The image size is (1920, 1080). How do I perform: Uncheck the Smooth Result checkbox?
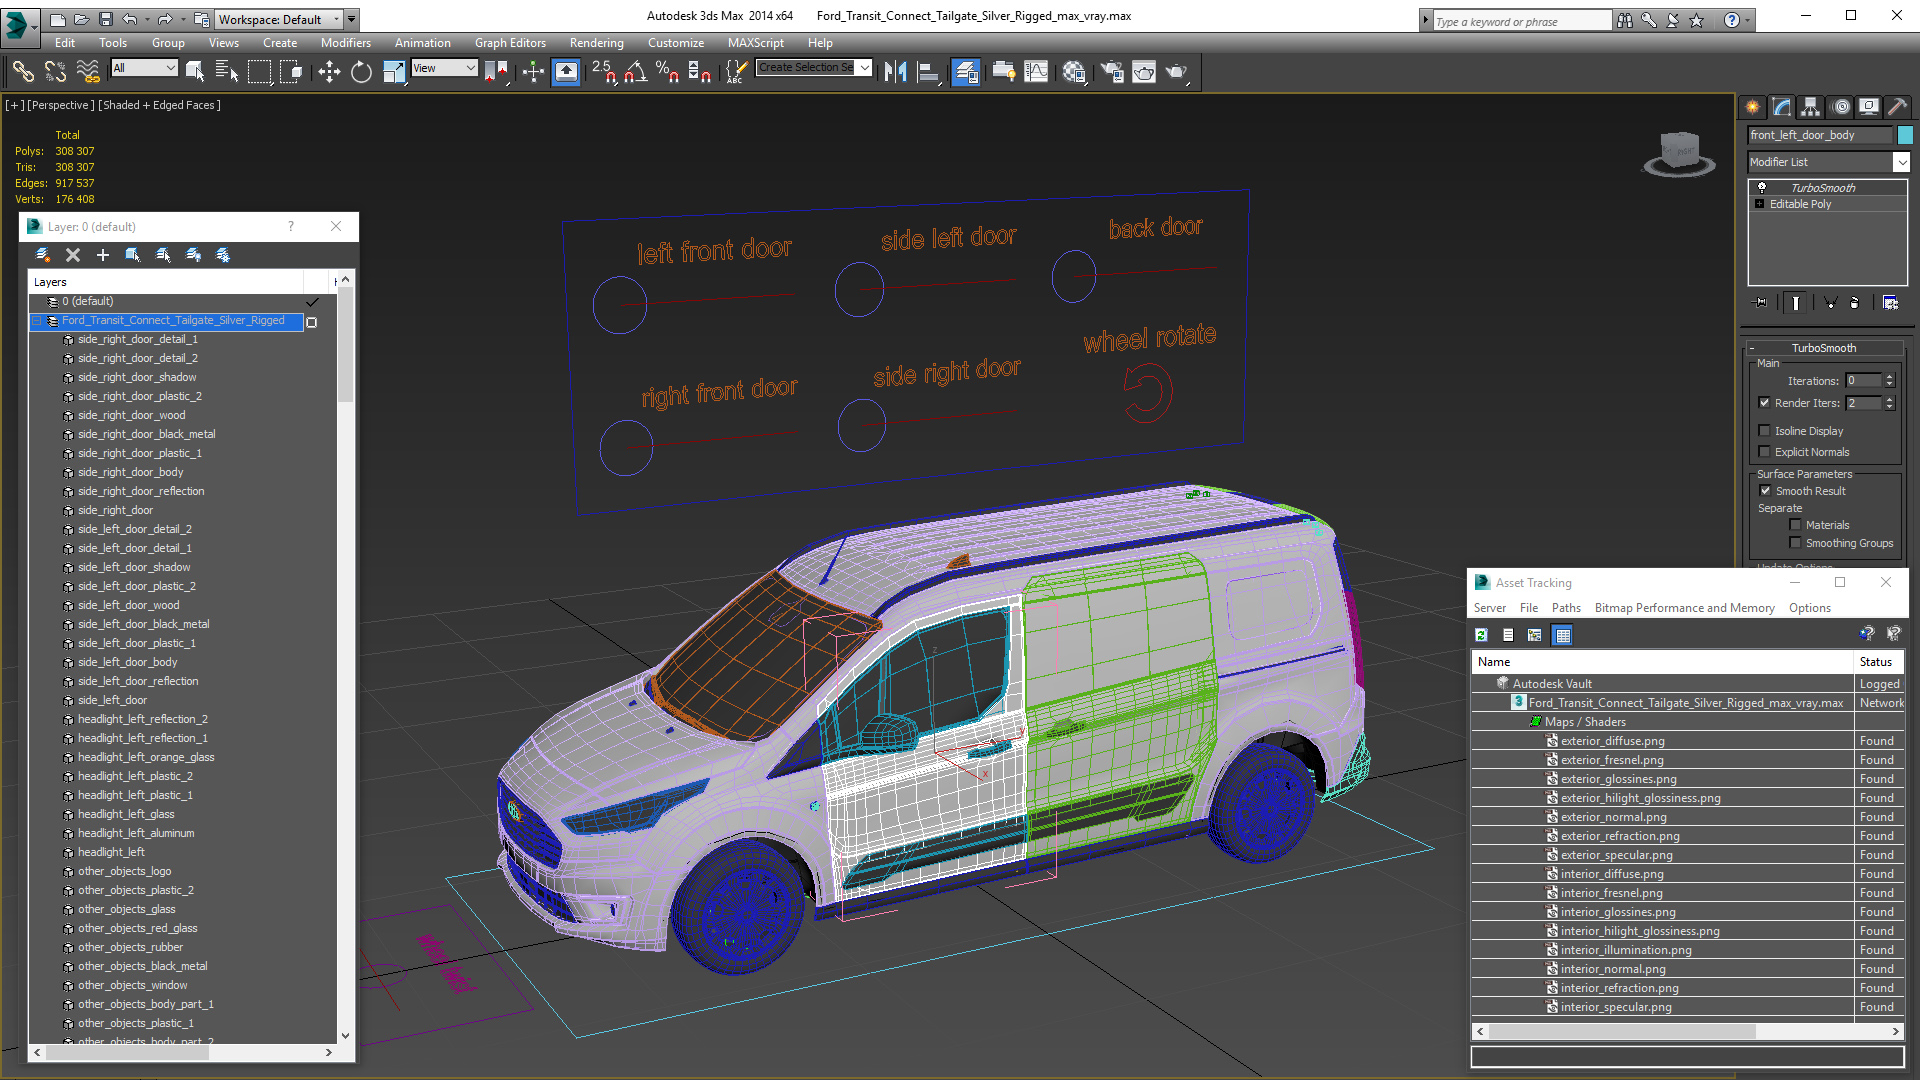coord(1765,491)
